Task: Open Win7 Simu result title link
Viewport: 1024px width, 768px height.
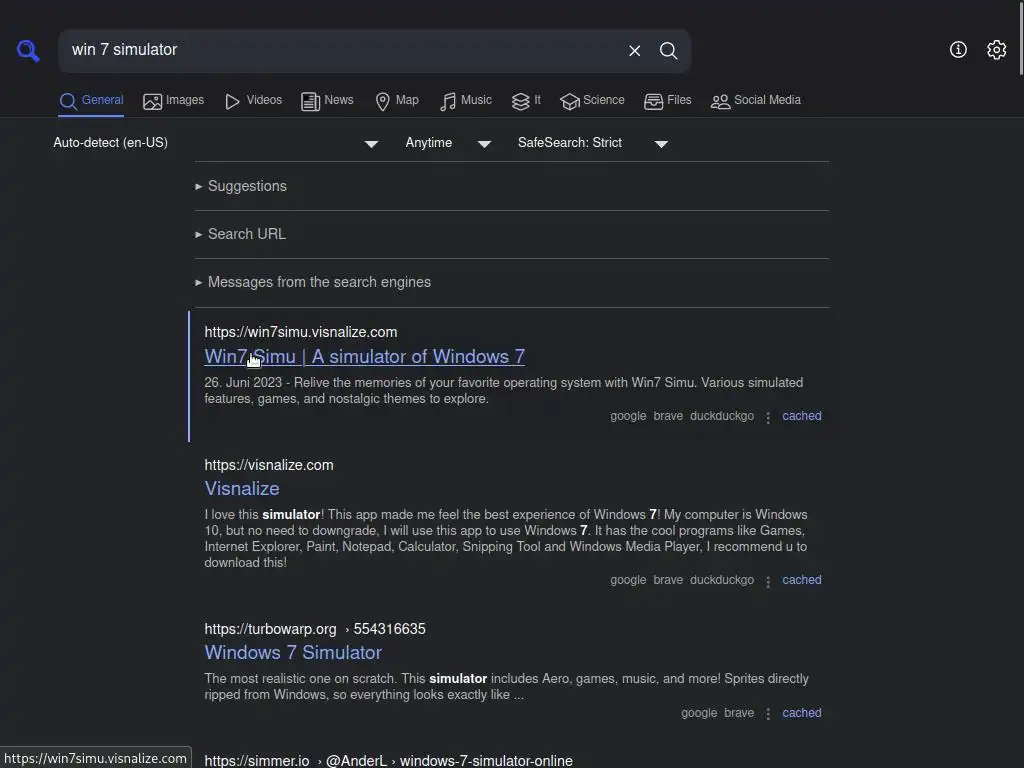Action: click(x=364, y=357)
